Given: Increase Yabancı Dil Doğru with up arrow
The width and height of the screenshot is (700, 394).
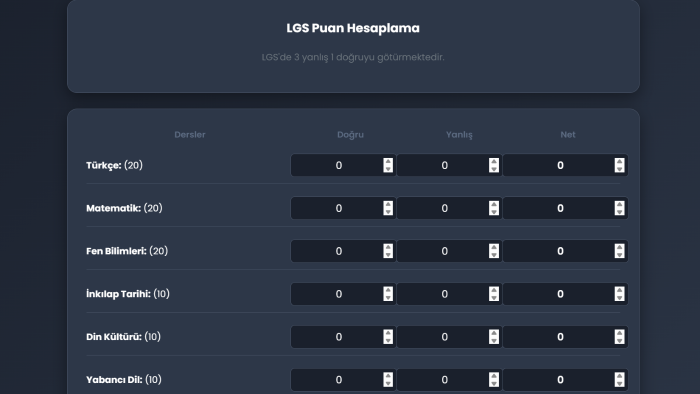Looking at the screenshot, I should coord(388,376).
